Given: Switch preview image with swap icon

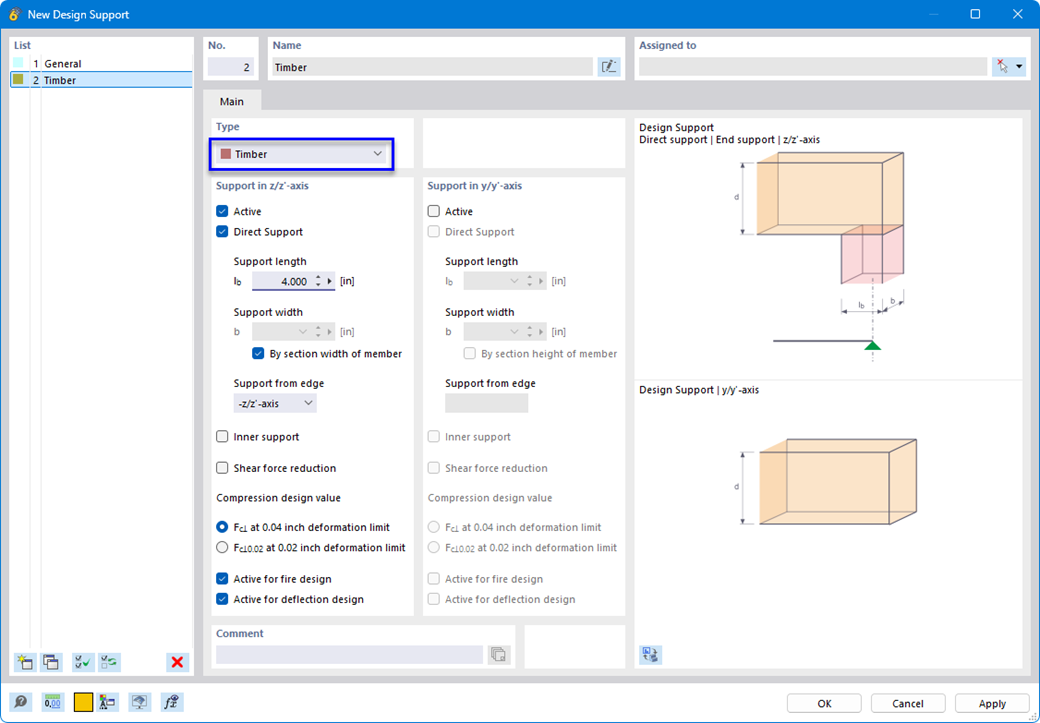Looking at the screenshot, I should coord(650,655).
